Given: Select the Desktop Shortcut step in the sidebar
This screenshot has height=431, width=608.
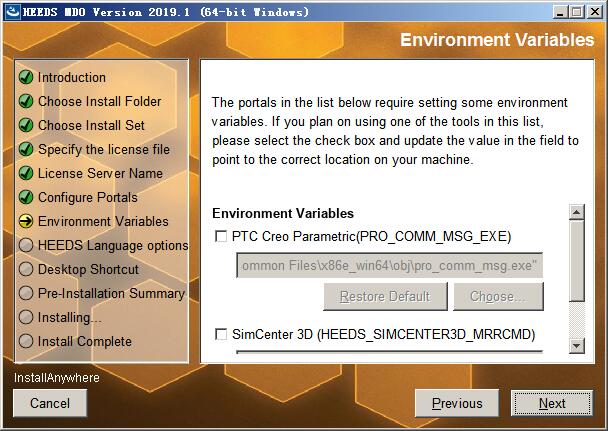Looking at the screenshot, I should pyautogui.click(x=88, y=269).
